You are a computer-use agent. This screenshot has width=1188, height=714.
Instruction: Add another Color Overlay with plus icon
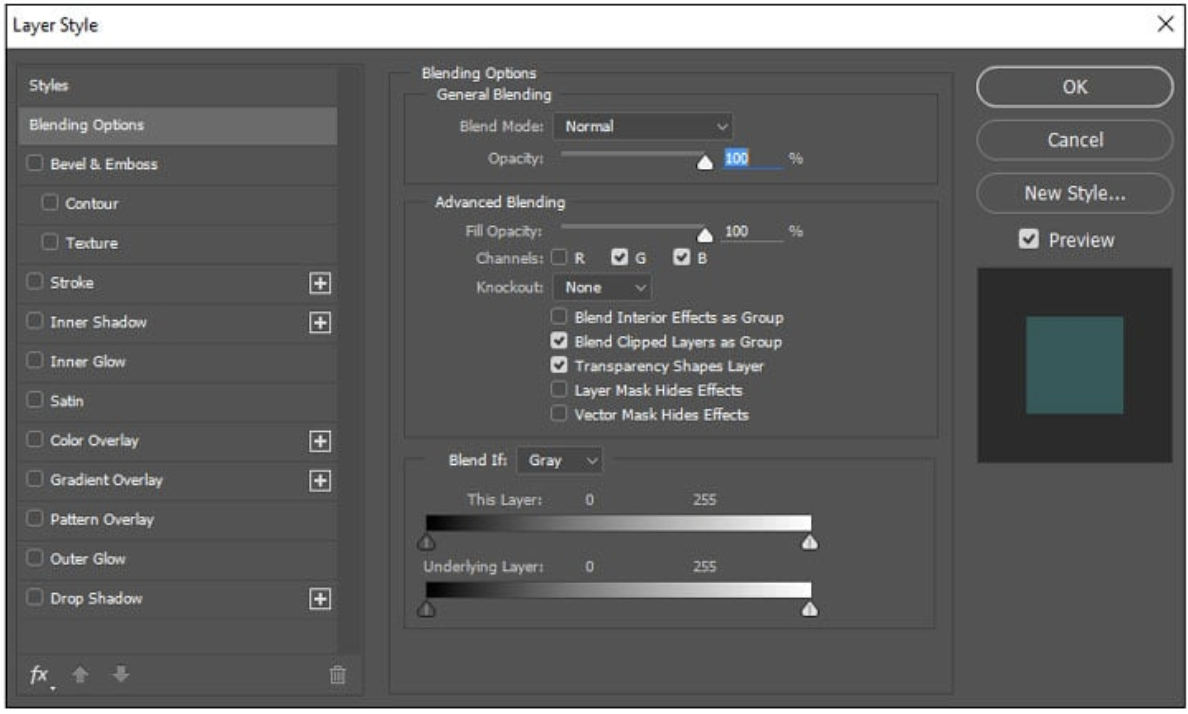(x=320, y=441)
